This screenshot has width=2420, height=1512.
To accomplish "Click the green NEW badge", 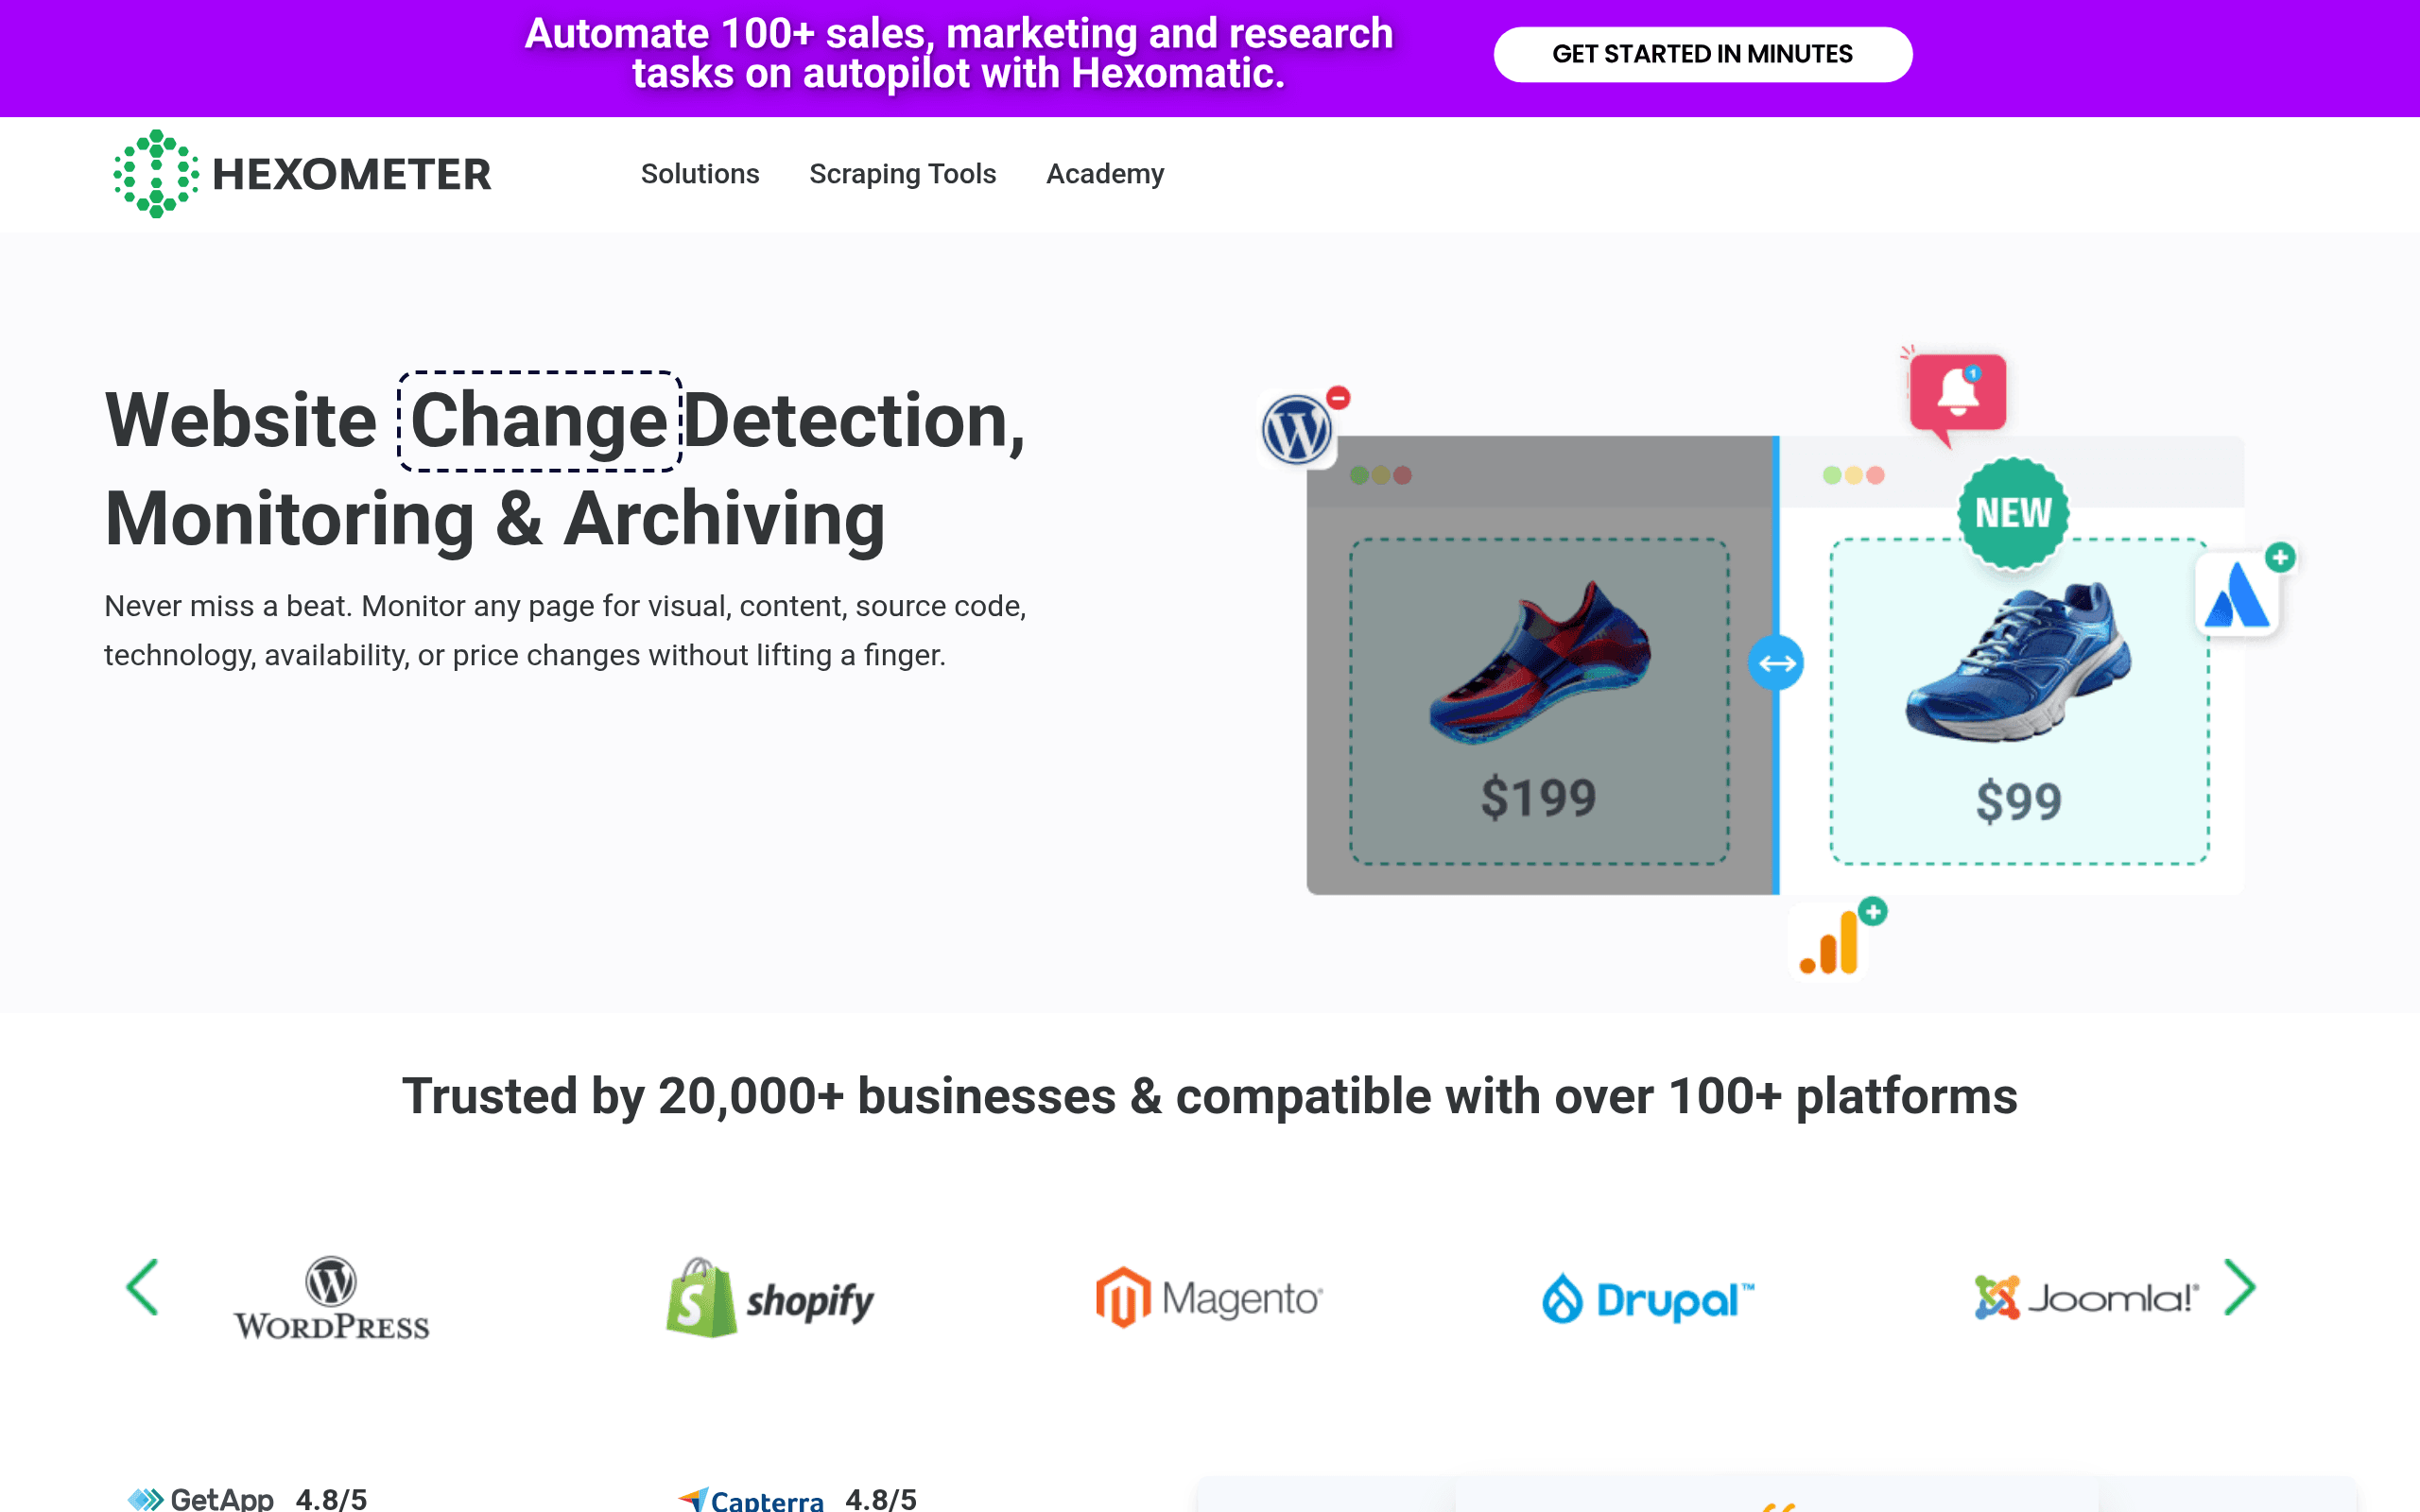I will pos(2012,513).
